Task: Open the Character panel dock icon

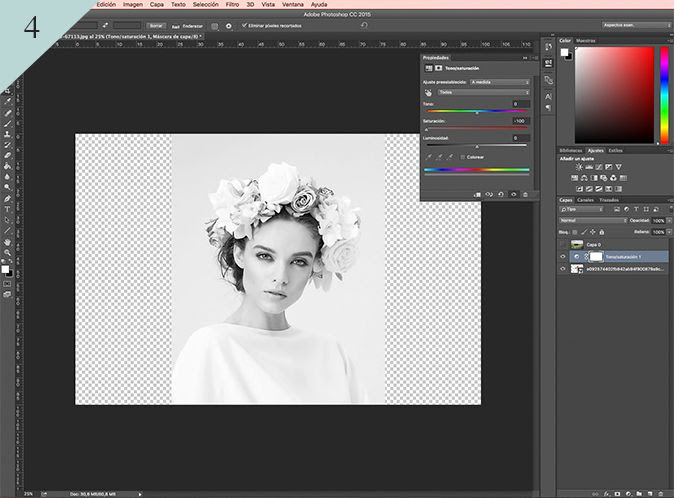Action: 548,96
